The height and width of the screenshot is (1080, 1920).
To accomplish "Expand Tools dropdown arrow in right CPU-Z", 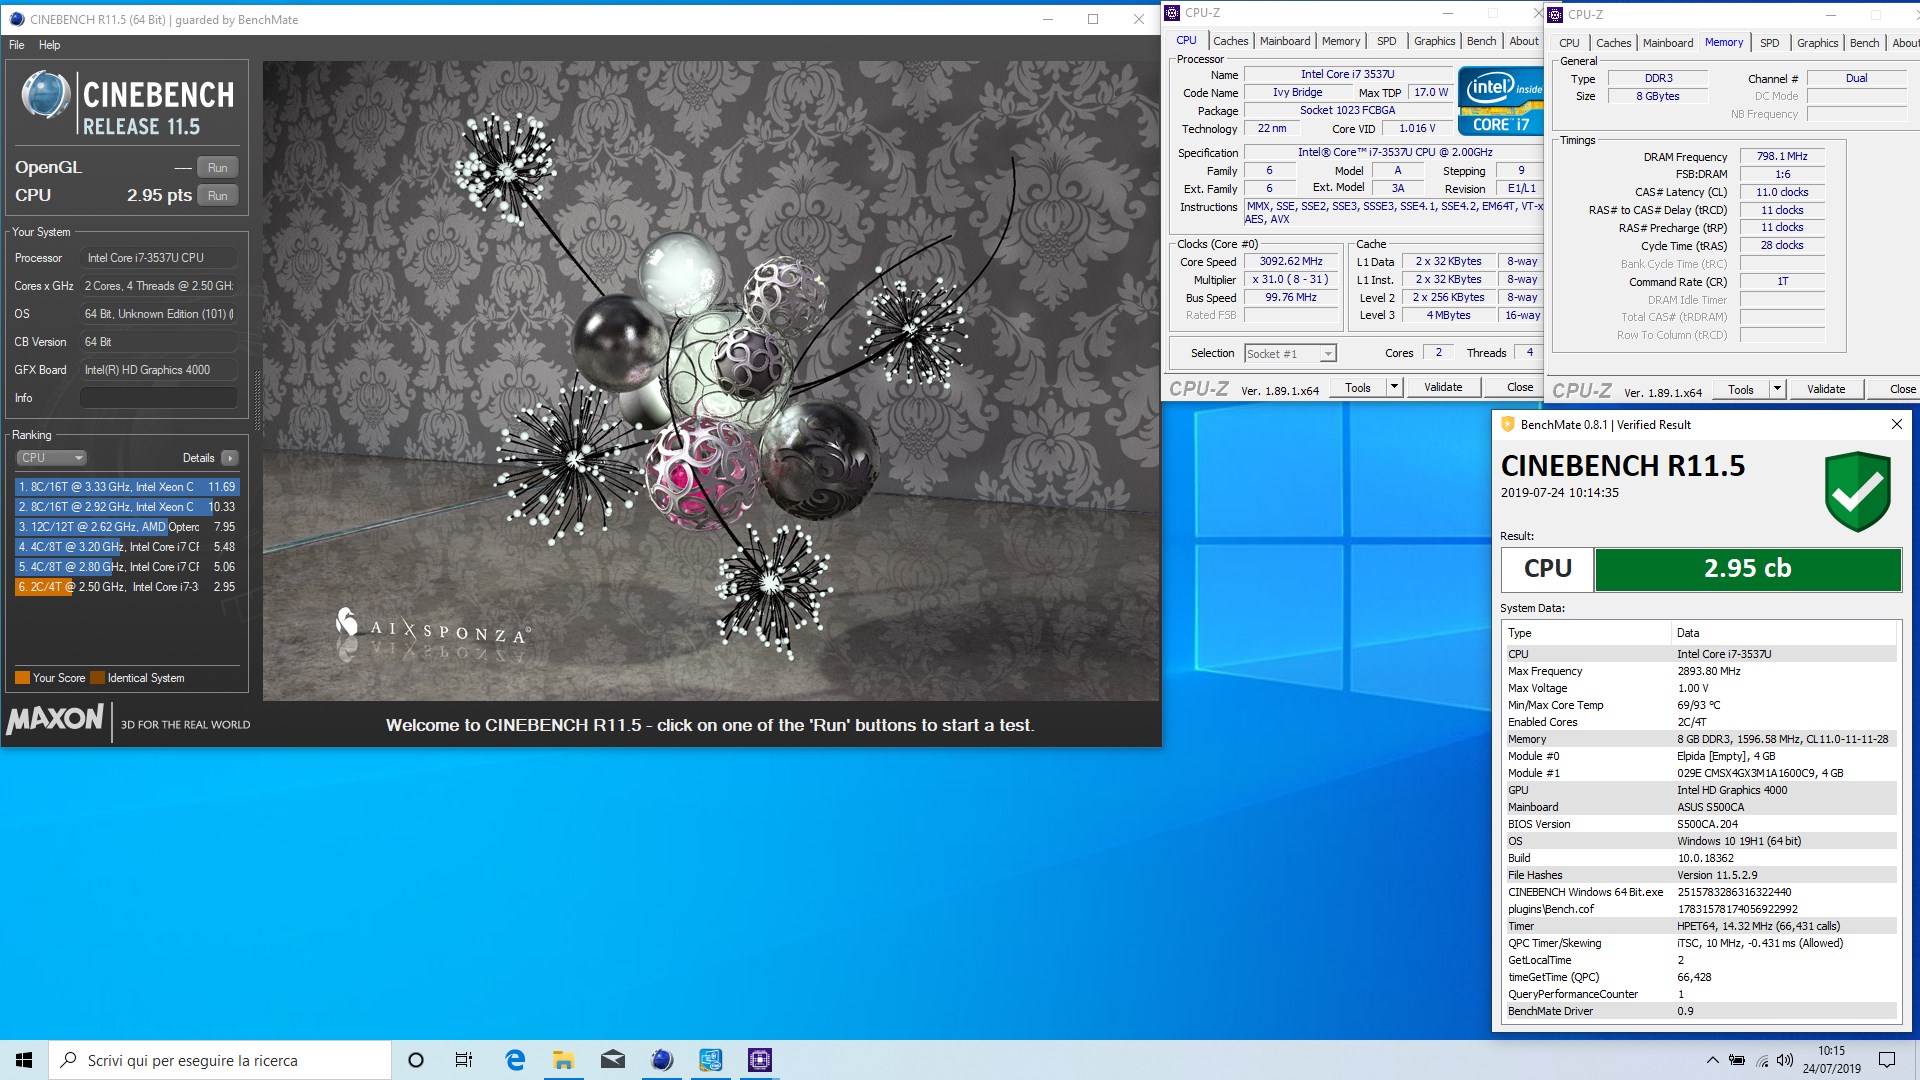I will (x=1777, y=390).
